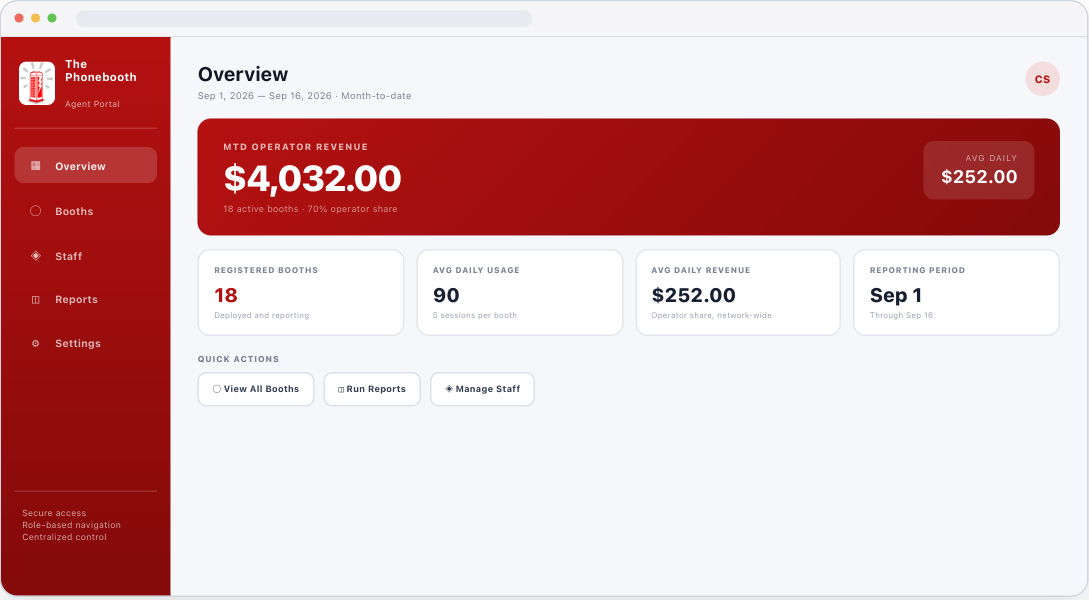The image size is (1089, 600).
Task: Click the 'Quick Actions' heading
Action: point(238,359)
